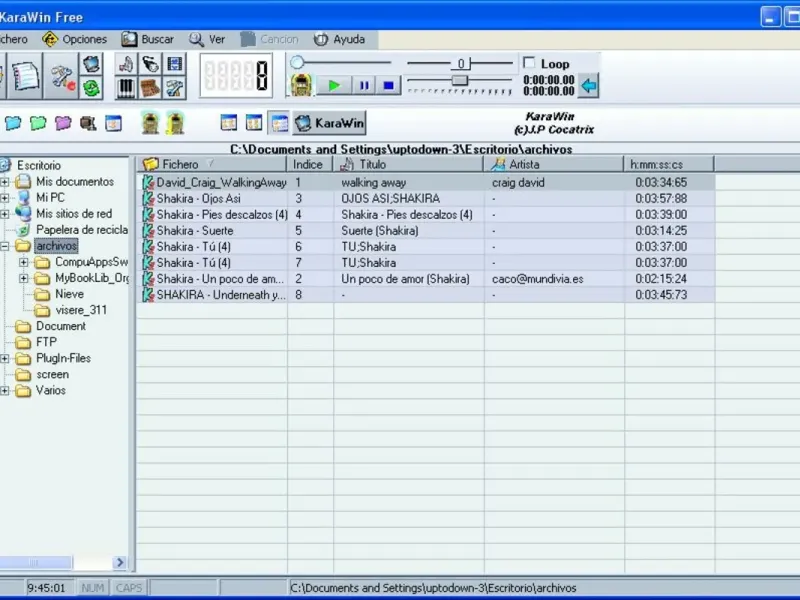
Task: Select the second window layout icon
Action: (x=254, y=122)
